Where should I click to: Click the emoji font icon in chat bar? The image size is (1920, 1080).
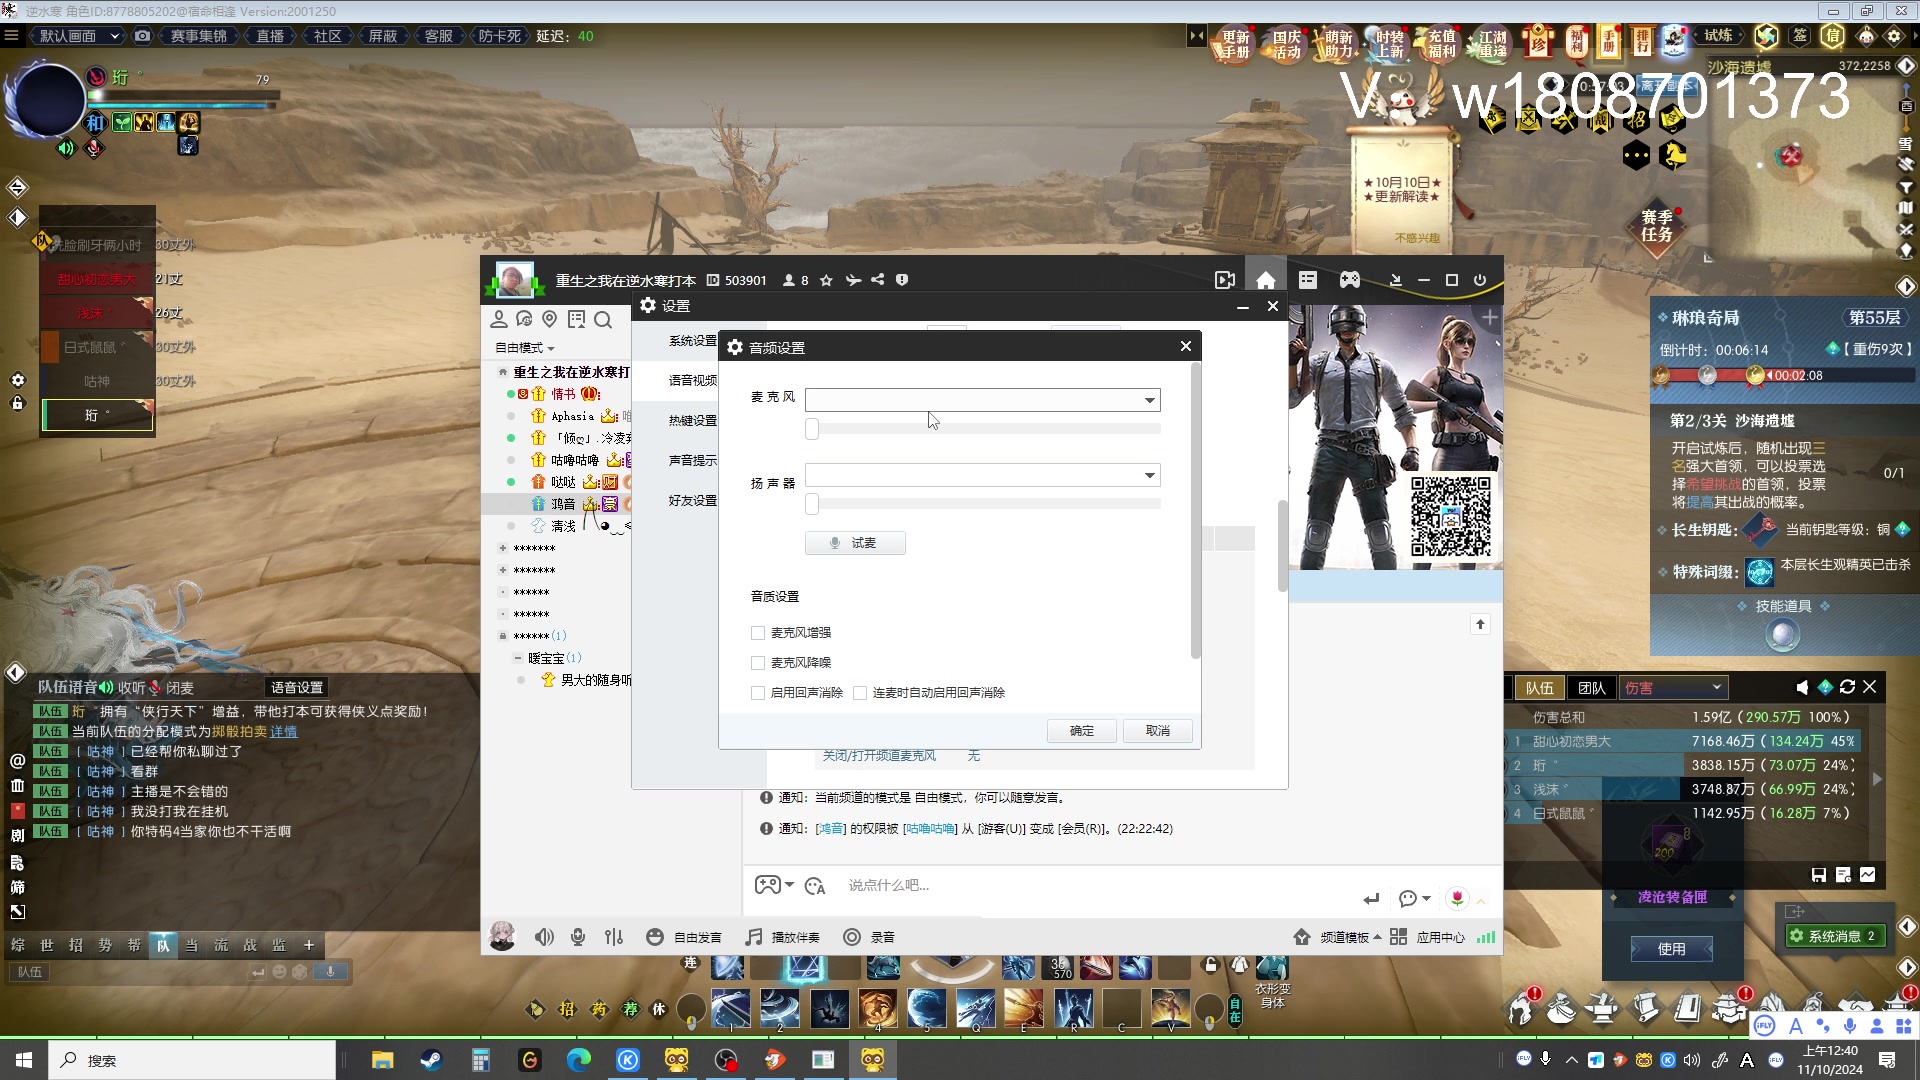coord(815,886)
